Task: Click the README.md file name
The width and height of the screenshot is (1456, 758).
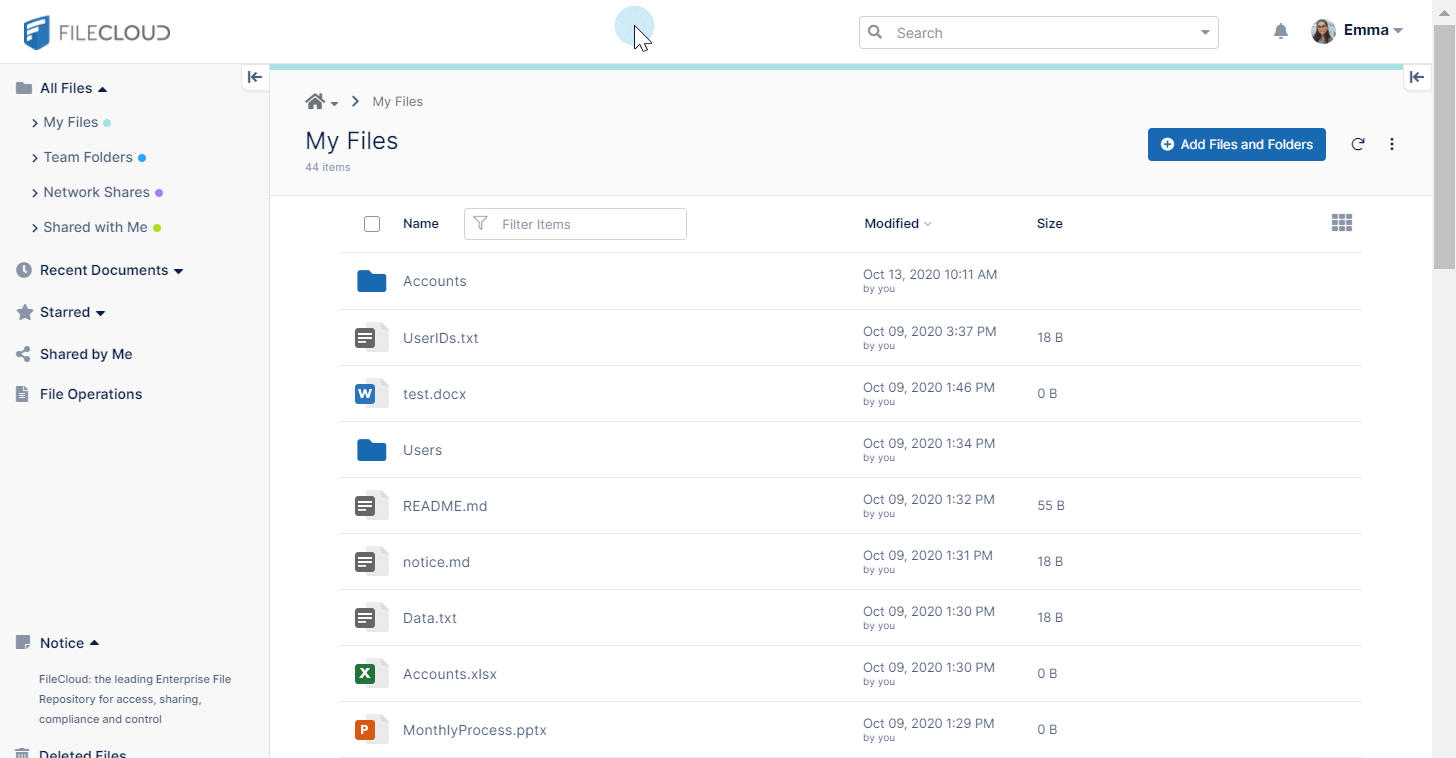Action: pos(445,506)
